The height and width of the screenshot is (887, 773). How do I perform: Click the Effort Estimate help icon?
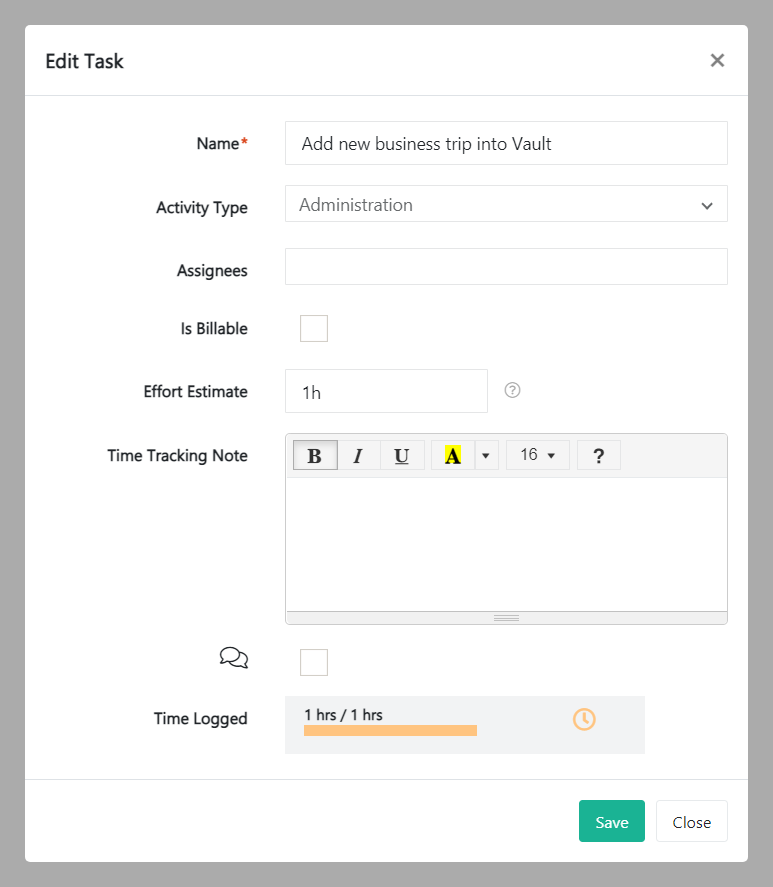coord(512,391)
